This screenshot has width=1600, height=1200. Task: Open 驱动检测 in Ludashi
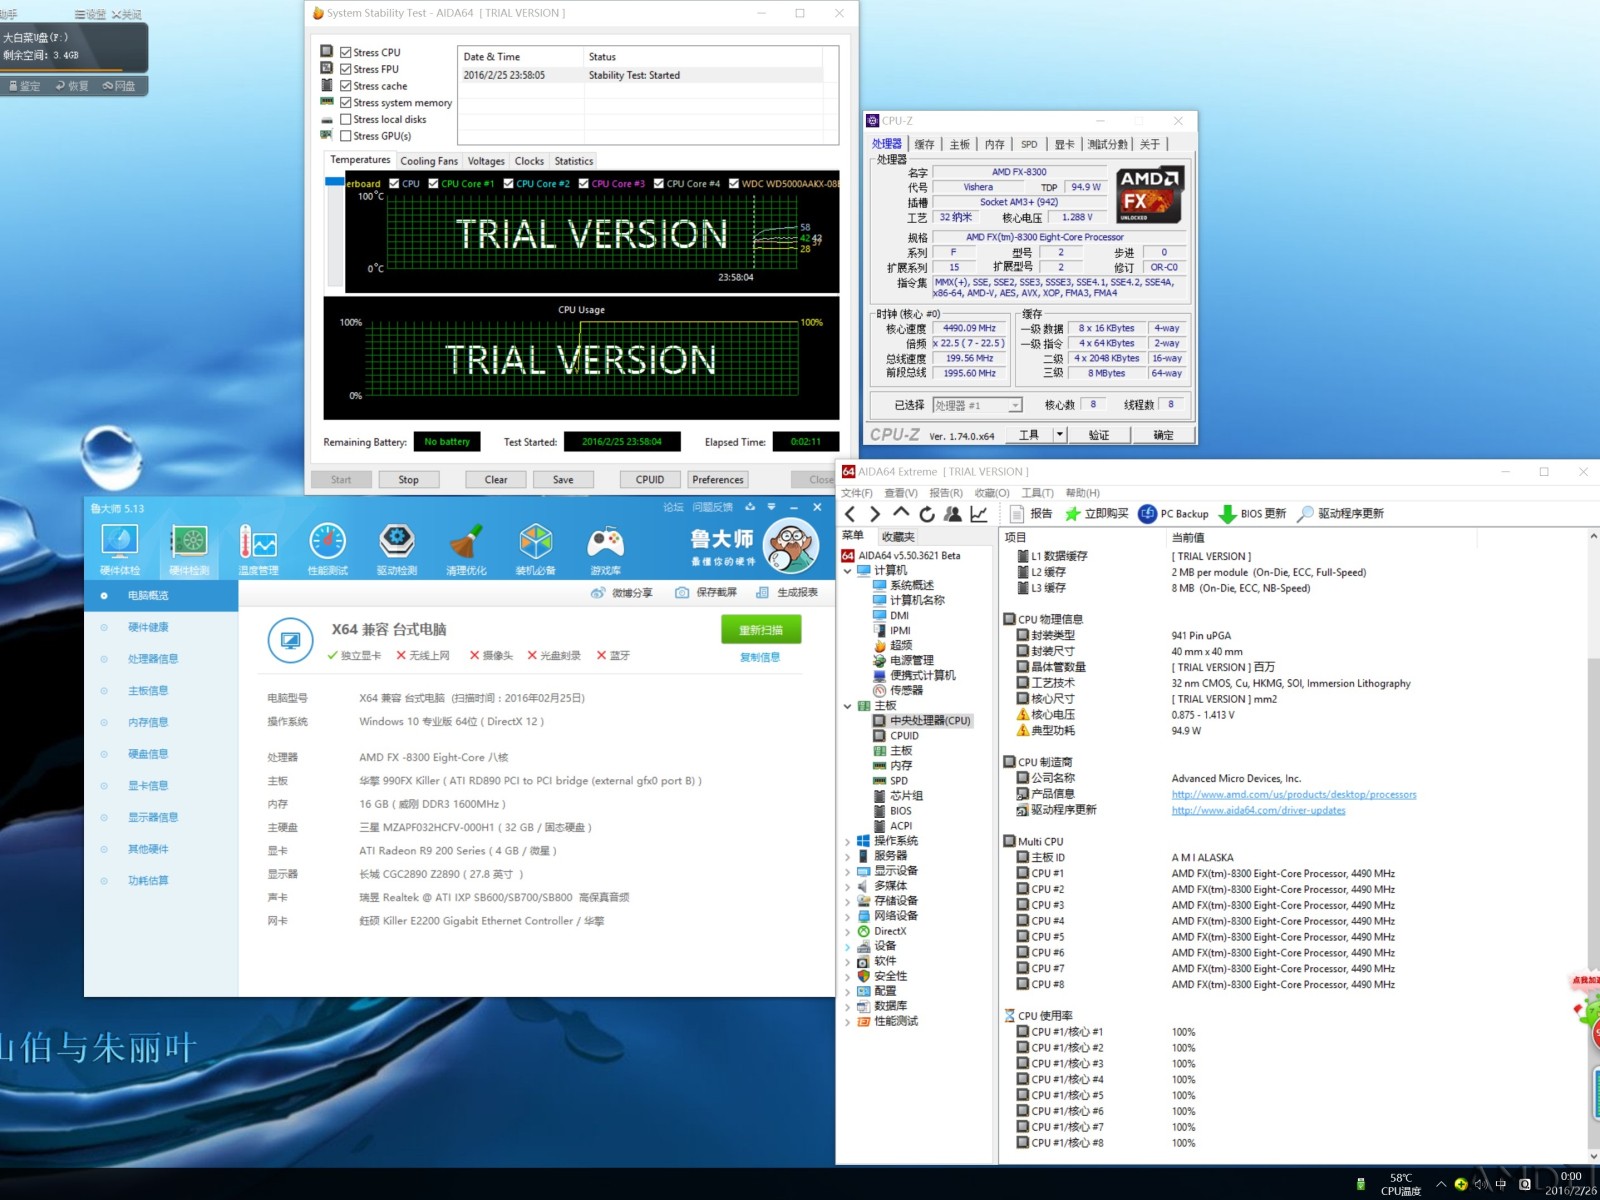[x=396, y=549]
